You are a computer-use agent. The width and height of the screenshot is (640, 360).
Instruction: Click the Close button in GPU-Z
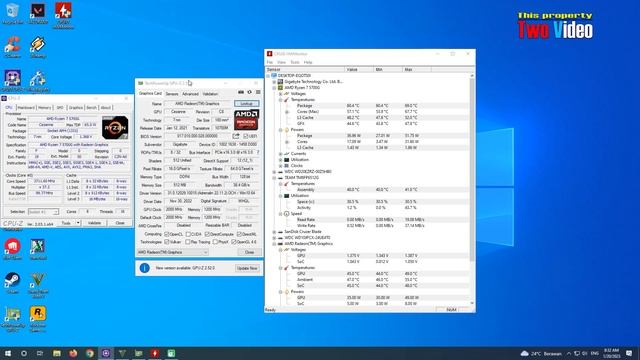pos(249,252)
